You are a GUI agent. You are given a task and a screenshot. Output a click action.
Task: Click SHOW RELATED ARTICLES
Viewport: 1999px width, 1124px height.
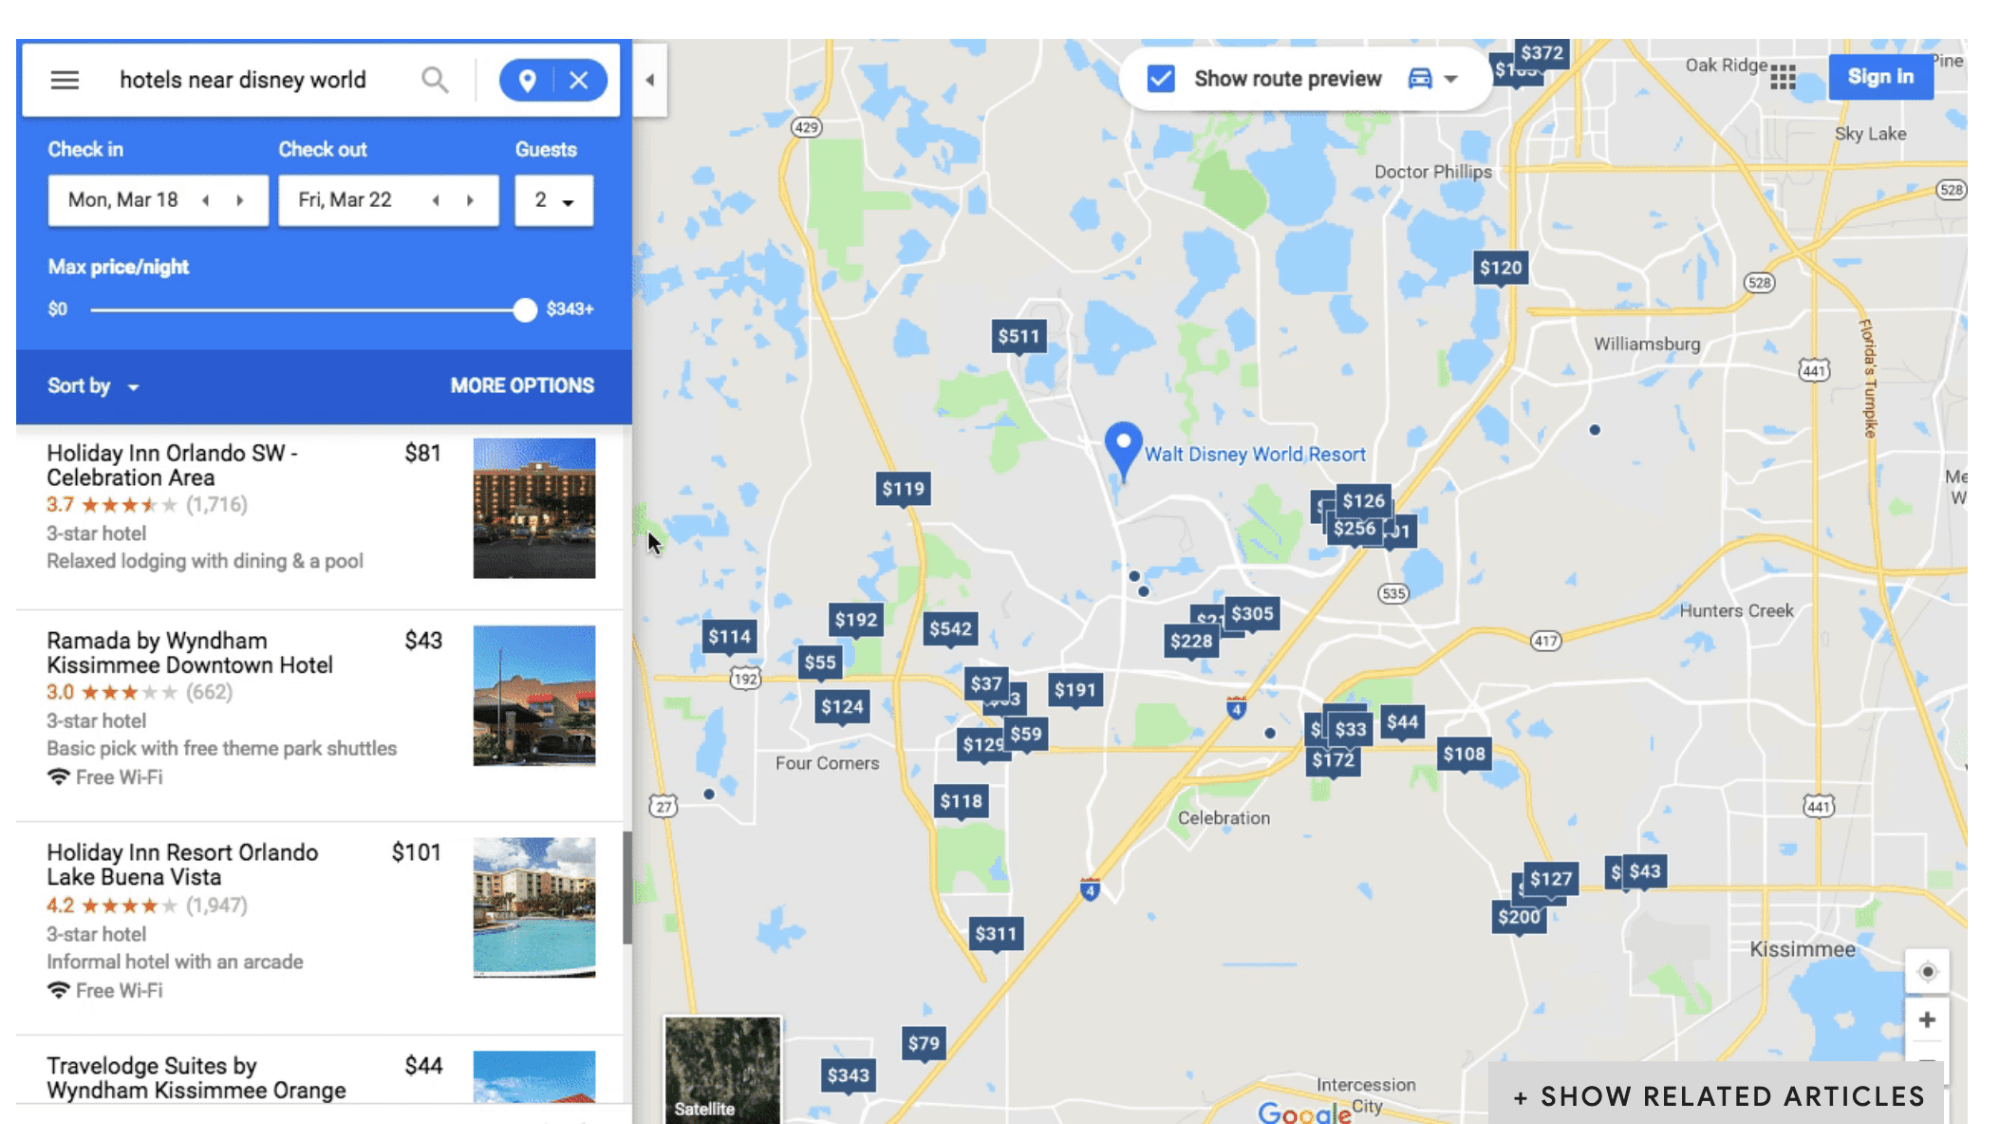pyautogui.click(x=1719, y=1096)
